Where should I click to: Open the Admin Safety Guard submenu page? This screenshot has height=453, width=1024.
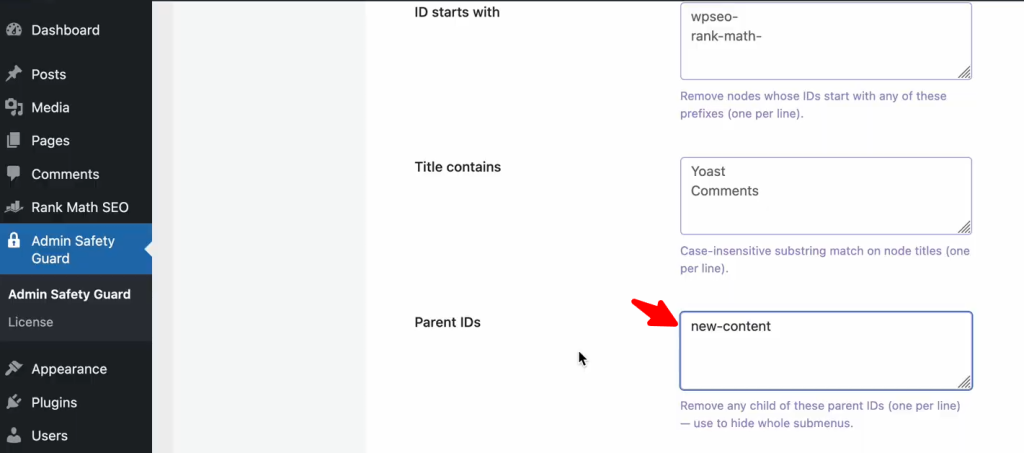pos(69,294)
